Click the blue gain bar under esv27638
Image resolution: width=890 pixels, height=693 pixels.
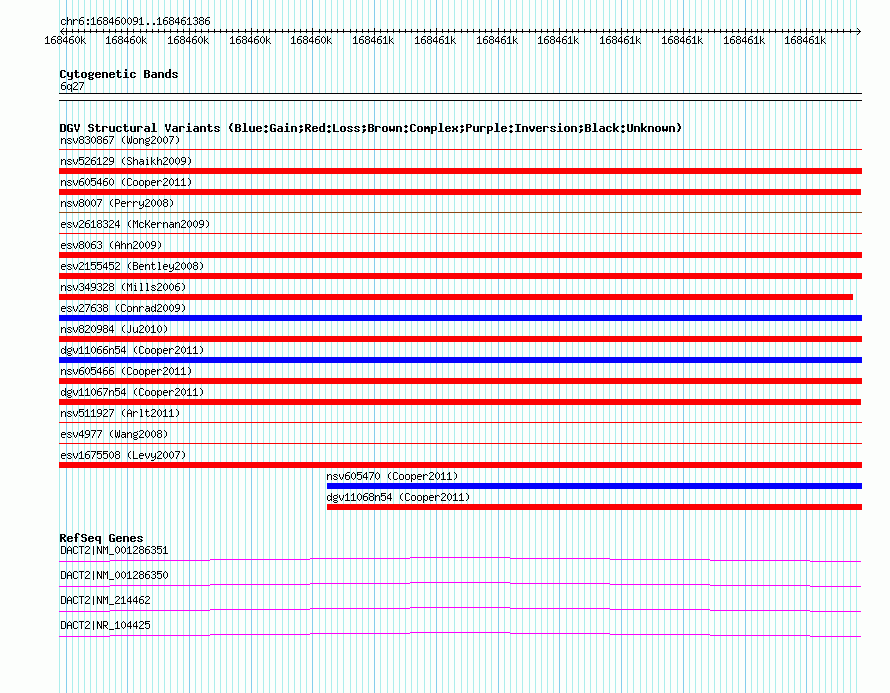[460, 318]
